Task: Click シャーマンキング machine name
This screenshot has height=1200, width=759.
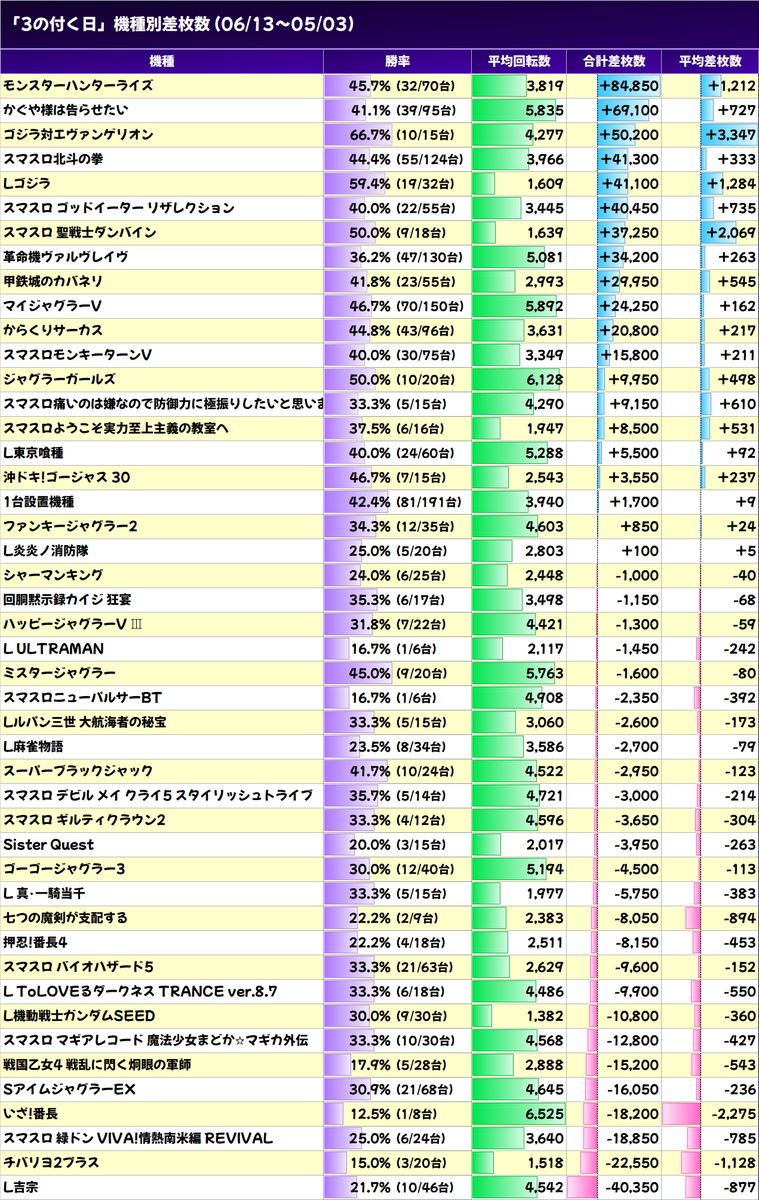Action: click(x=53, y=576)
